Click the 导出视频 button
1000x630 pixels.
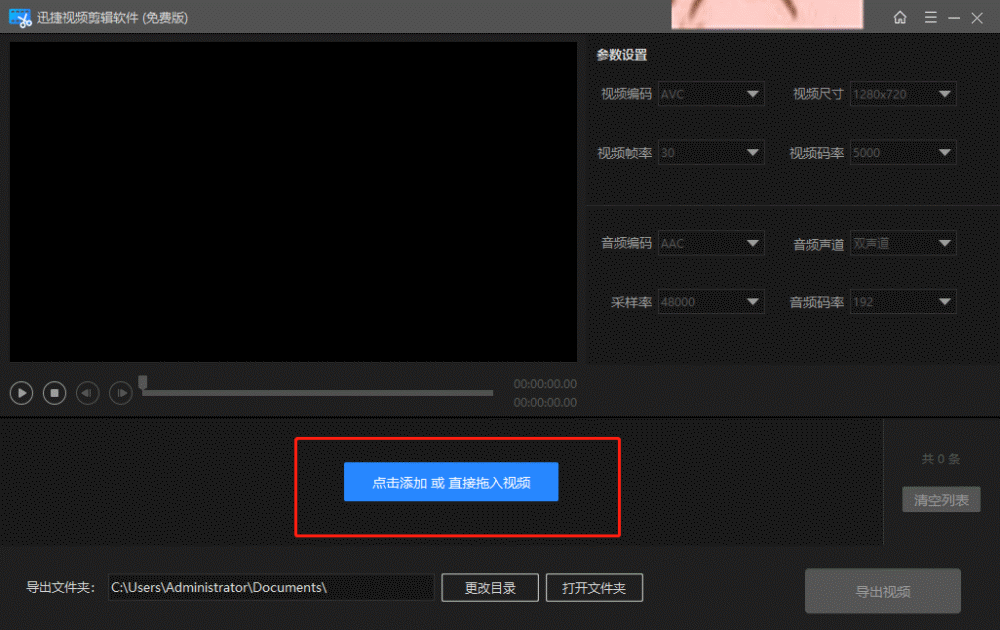click(x=883, y=592)
